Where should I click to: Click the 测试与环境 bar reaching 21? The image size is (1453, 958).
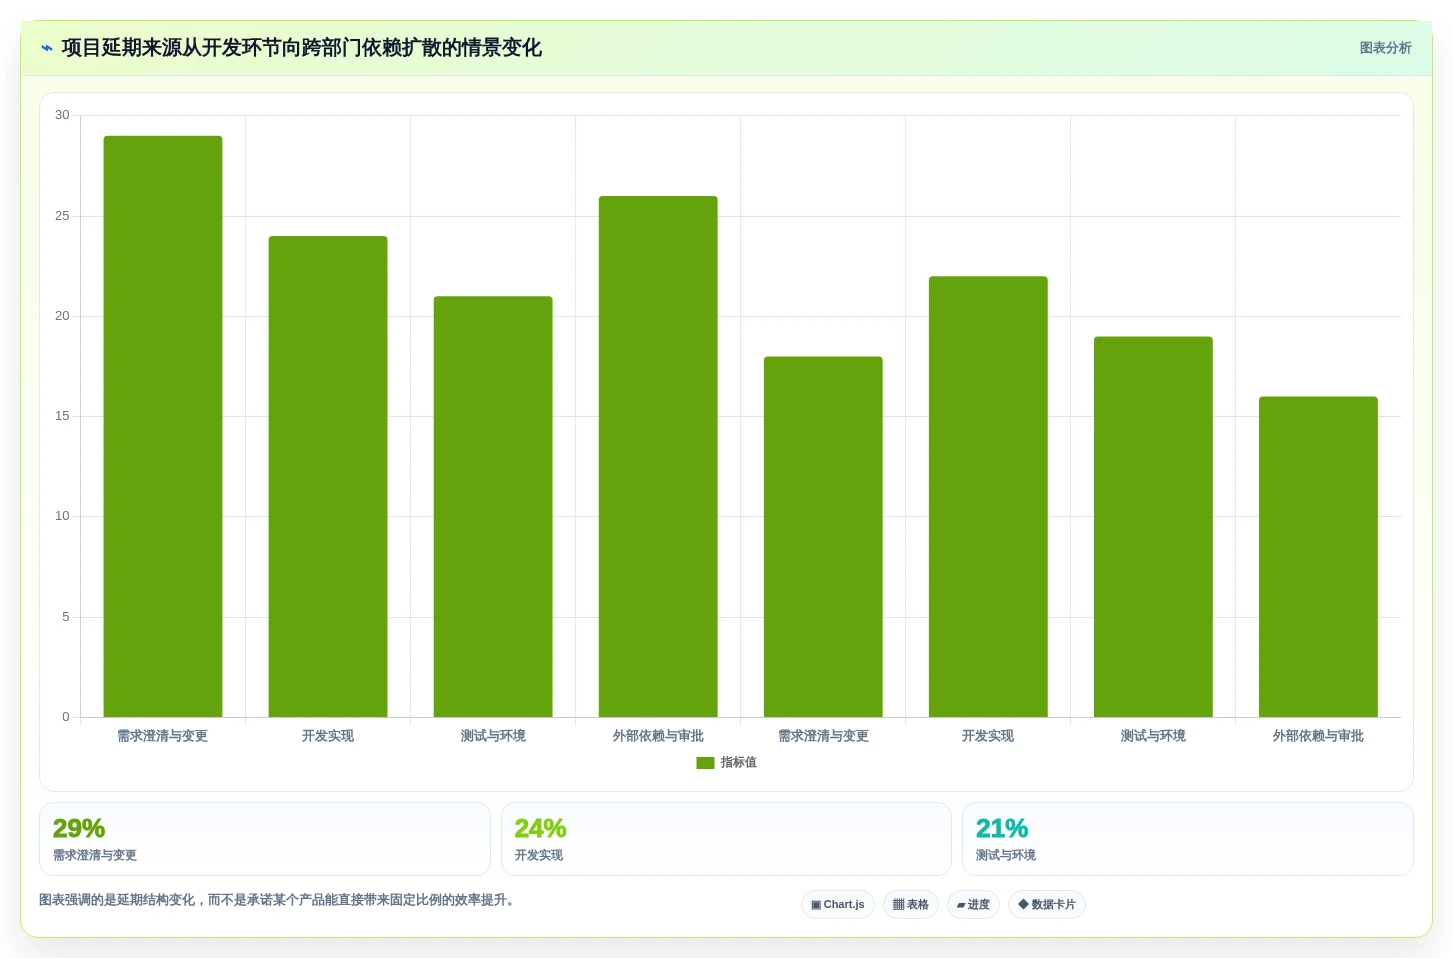[x=493, y=506]
